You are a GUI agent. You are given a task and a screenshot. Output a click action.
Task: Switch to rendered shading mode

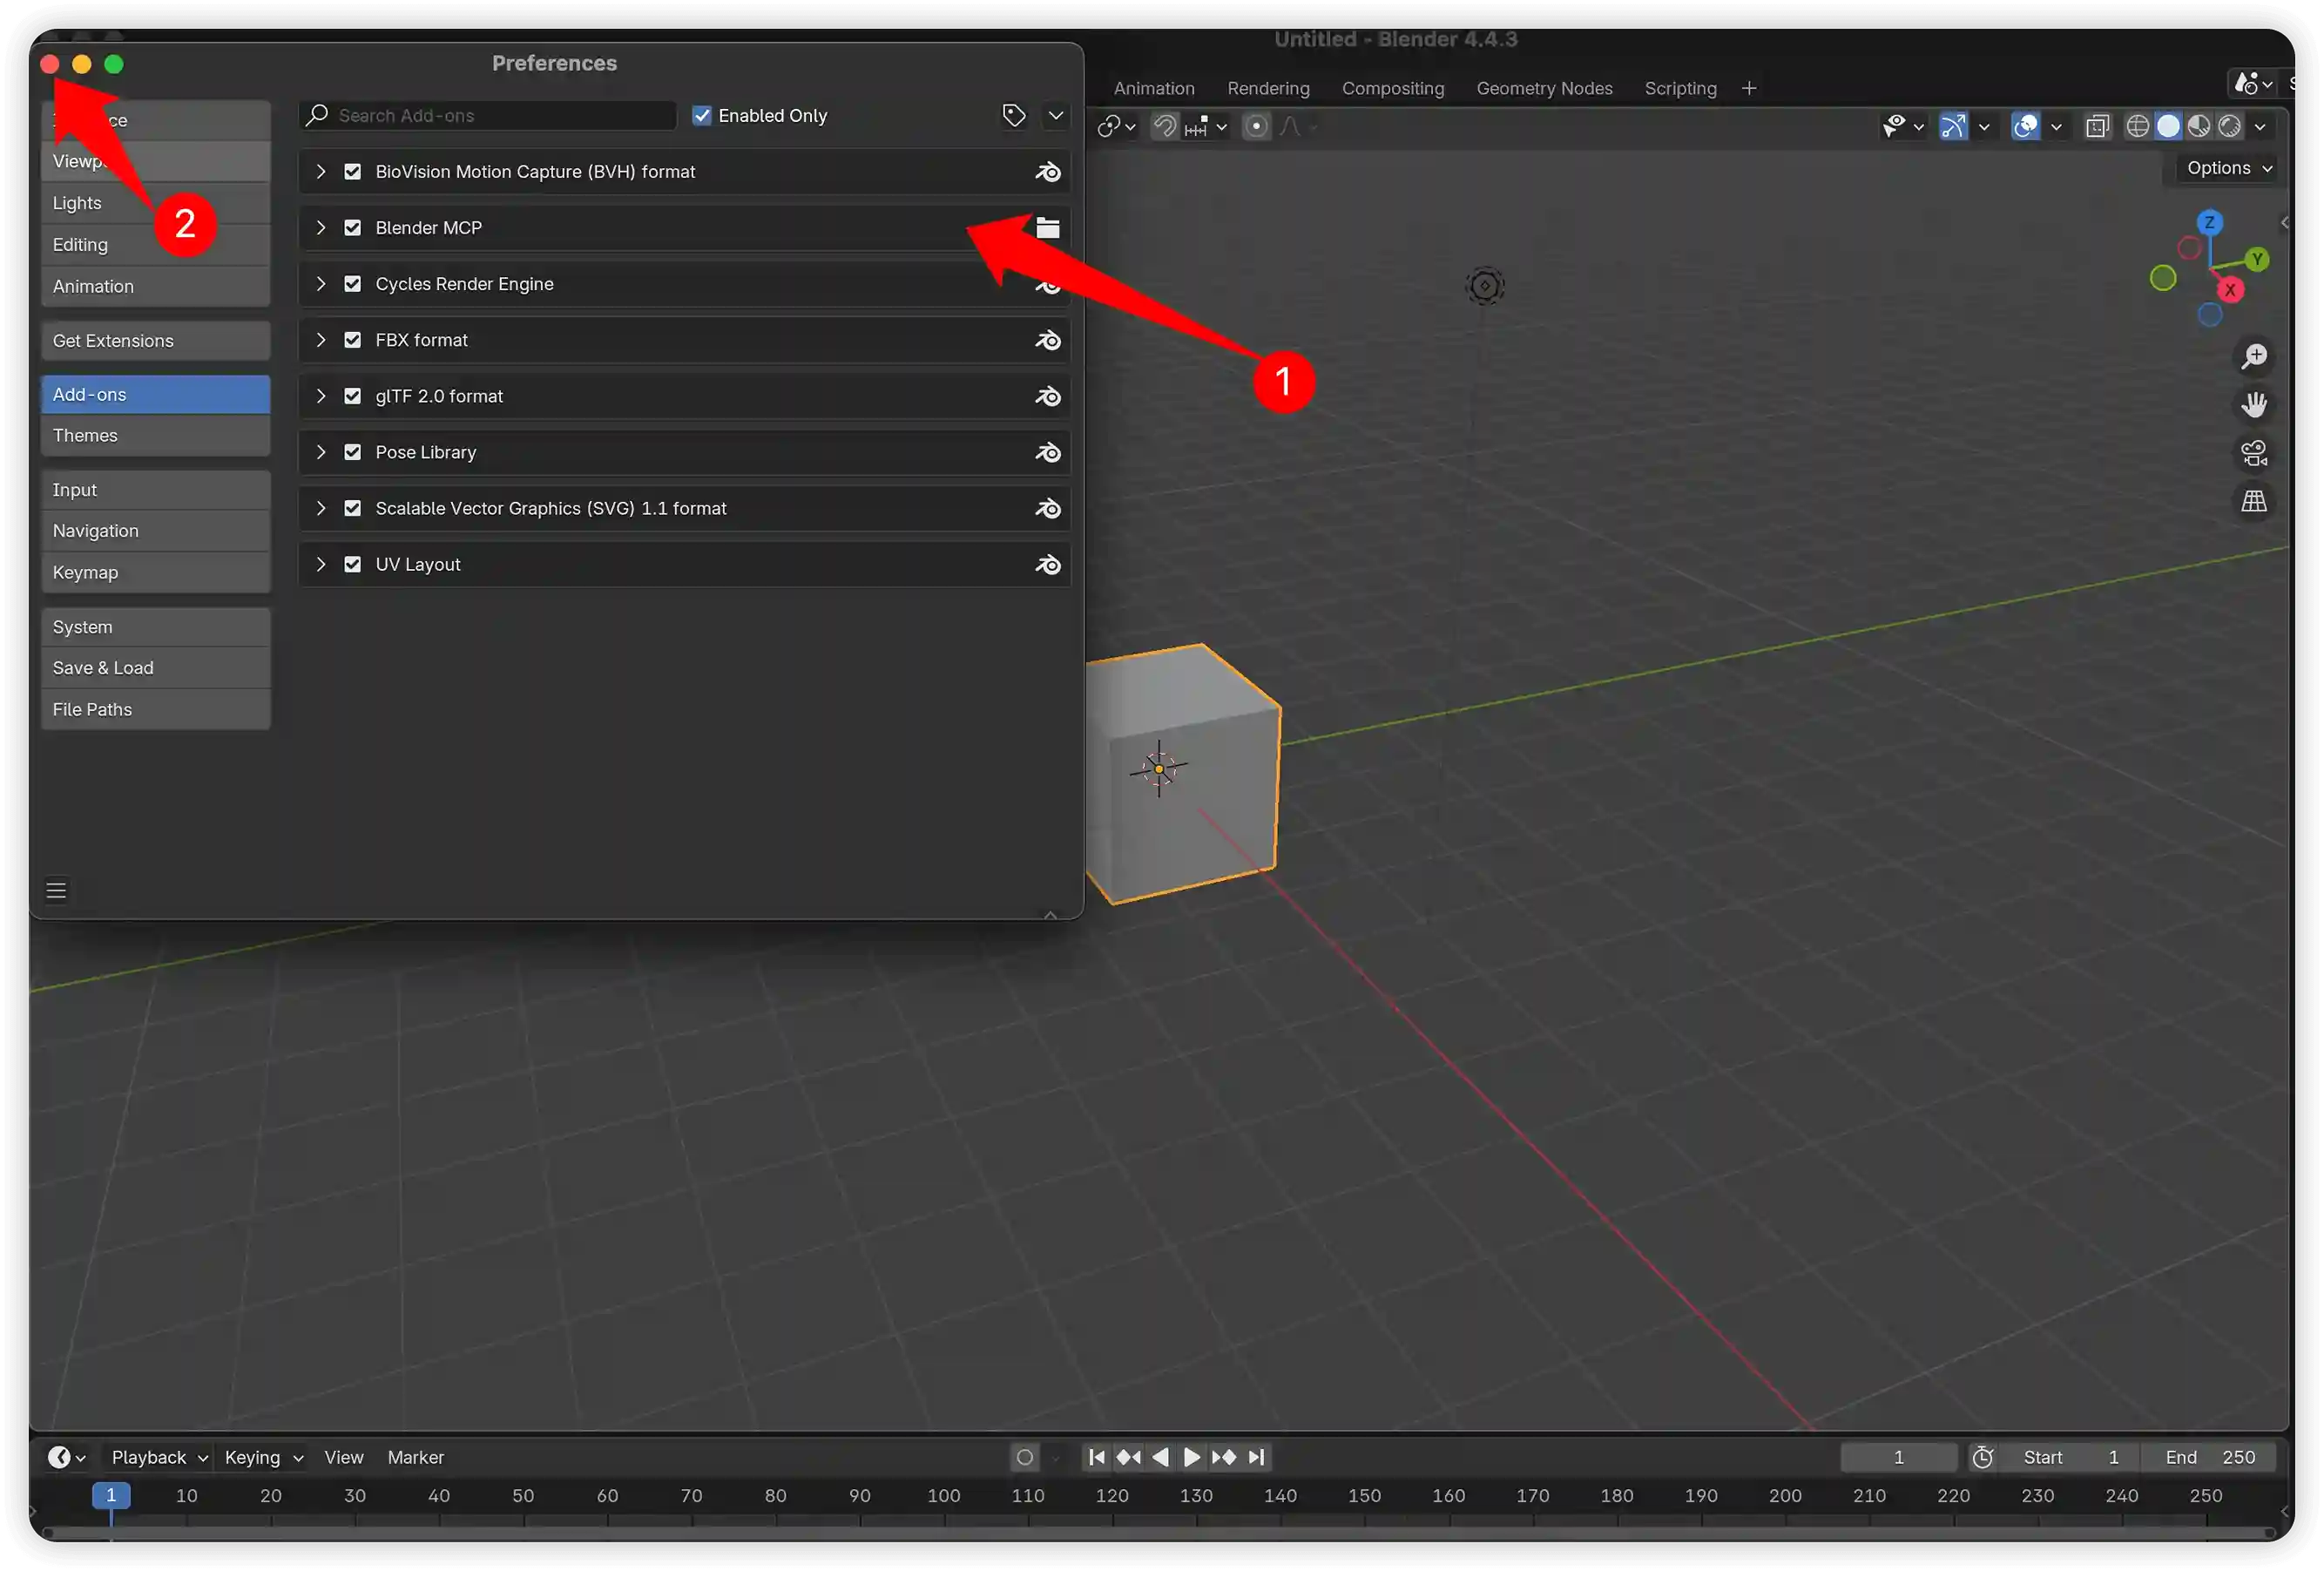click(2230, 127)
